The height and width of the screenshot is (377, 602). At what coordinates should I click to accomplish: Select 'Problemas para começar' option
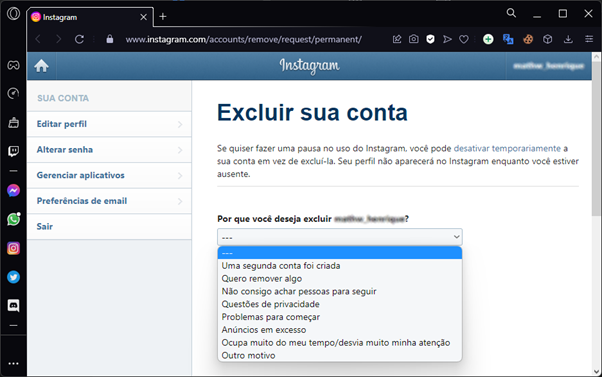click(340, 317)
